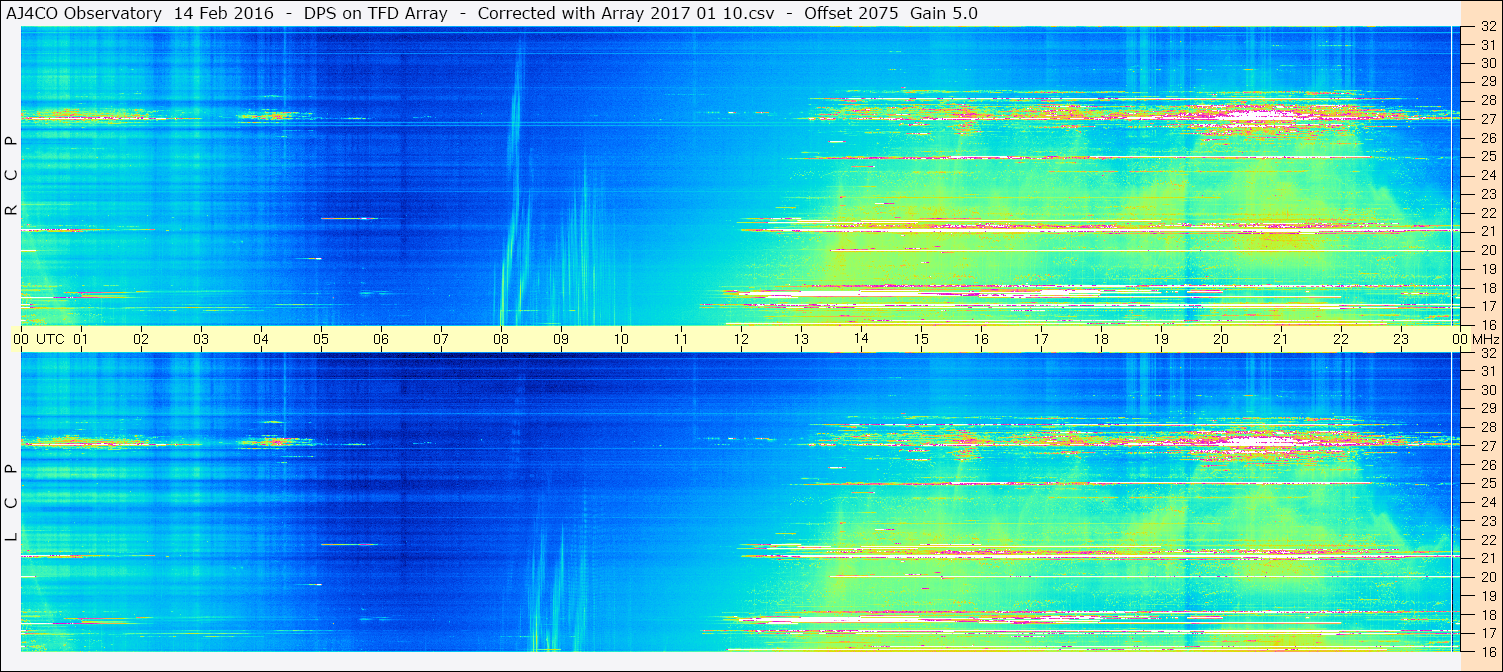Click the LCP panel axis label
The height and width of the screenshot is (672, 1503).
12,503
